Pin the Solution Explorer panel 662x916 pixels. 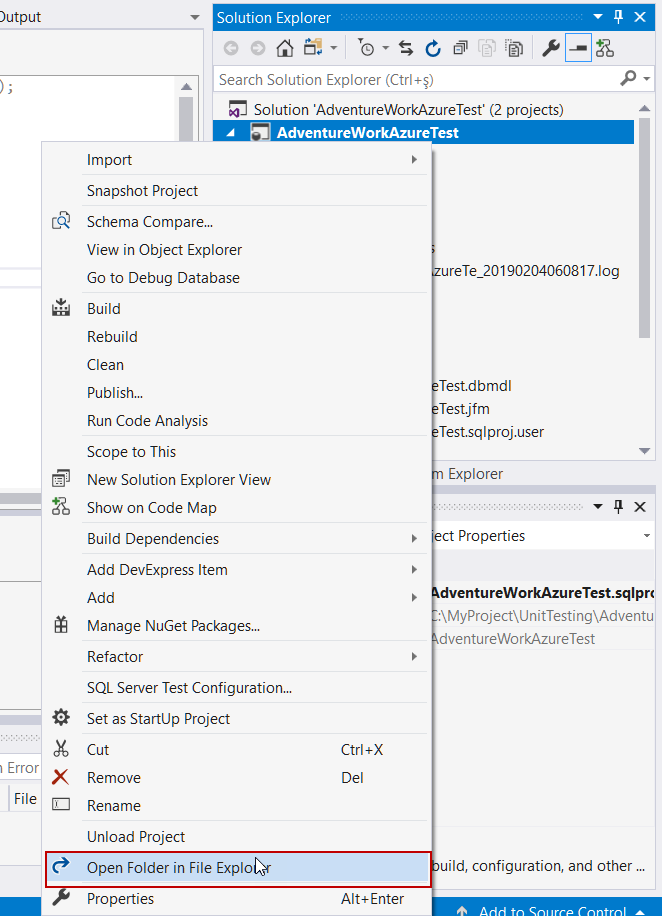click(x=618, y=18)
